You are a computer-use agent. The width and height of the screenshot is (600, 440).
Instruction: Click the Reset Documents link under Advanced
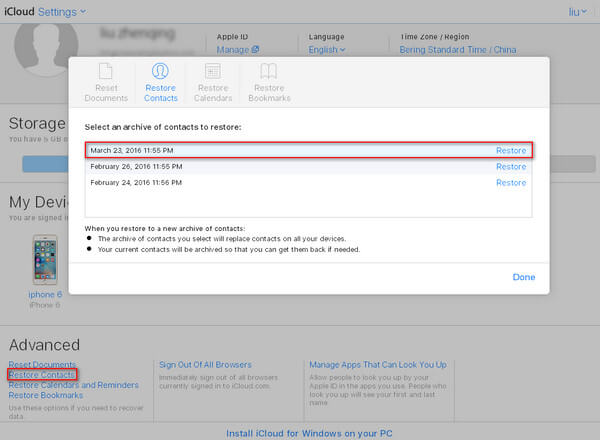[42, 364]
